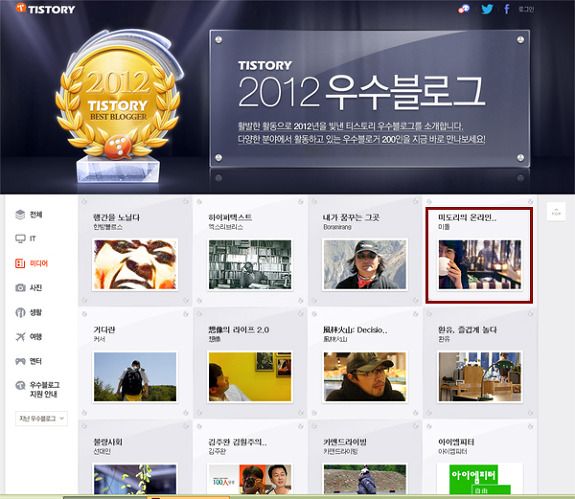Click the Facebook f icon

(x=507, y=9)
